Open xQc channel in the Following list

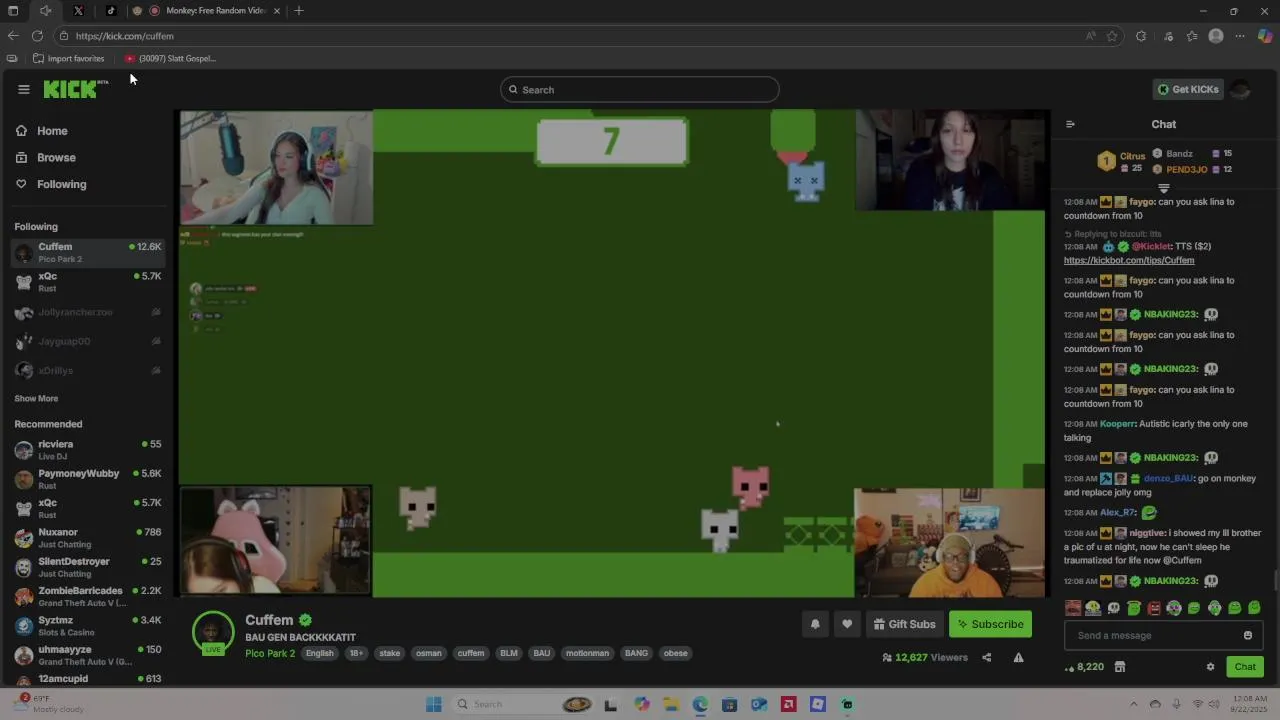88,282
